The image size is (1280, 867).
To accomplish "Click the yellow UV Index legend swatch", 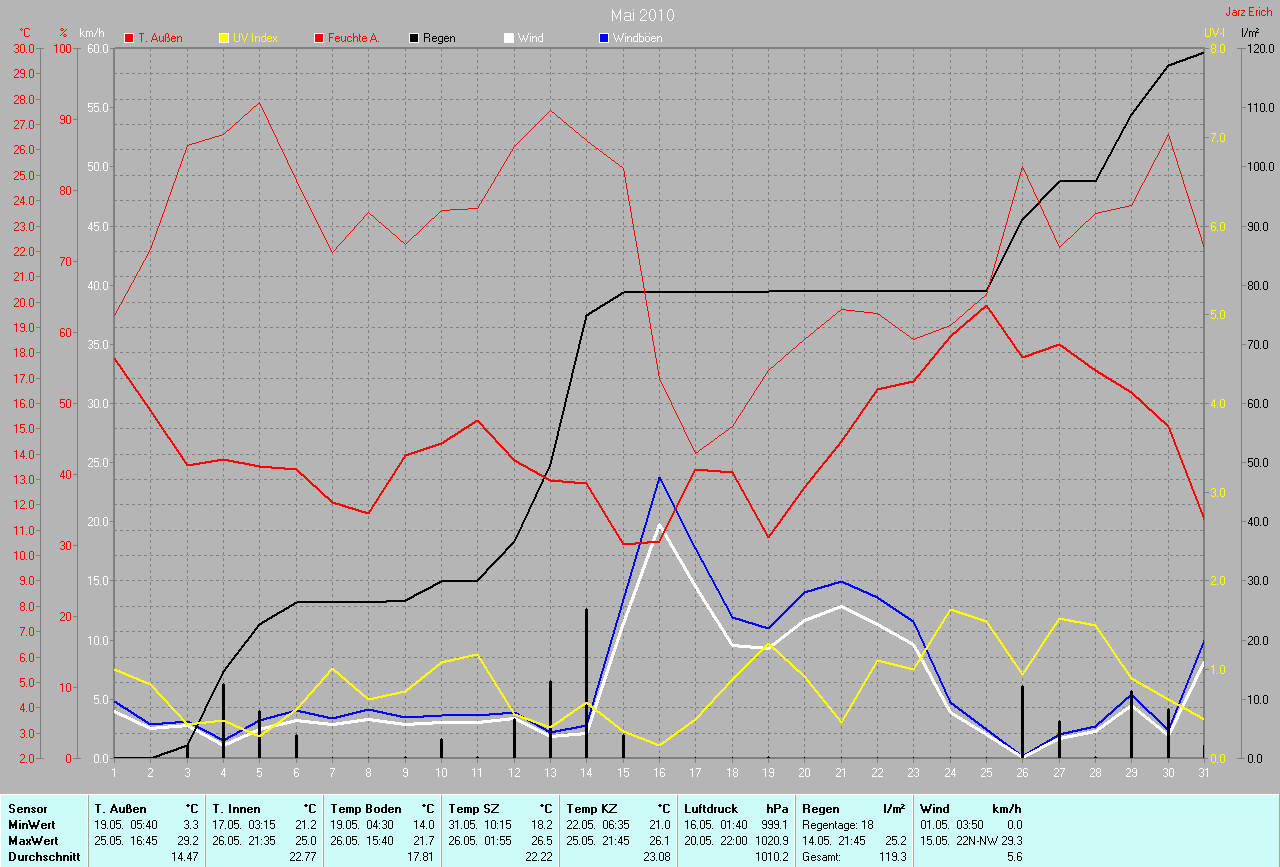I will click(224, 38).
